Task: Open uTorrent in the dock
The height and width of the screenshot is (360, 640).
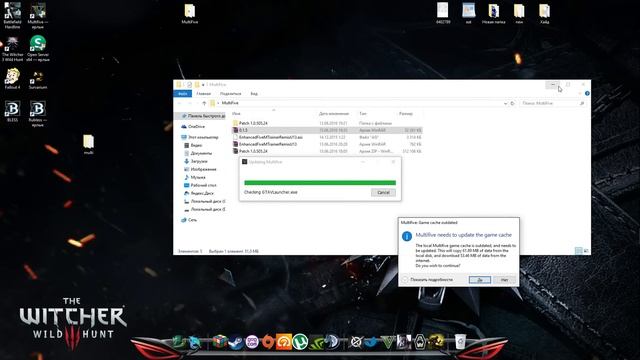Action: tap(300, 342)
